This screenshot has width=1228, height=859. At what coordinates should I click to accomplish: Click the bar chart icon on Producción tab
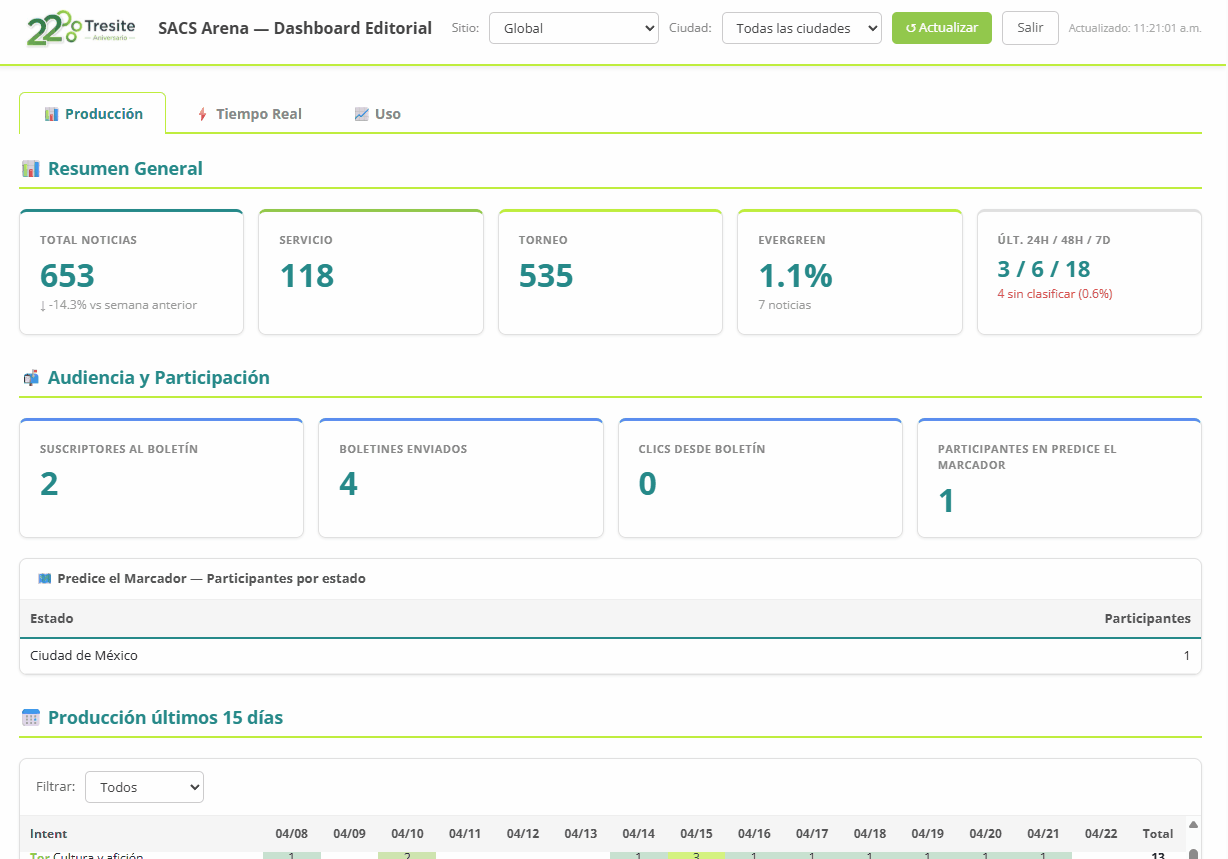[51, 114]
